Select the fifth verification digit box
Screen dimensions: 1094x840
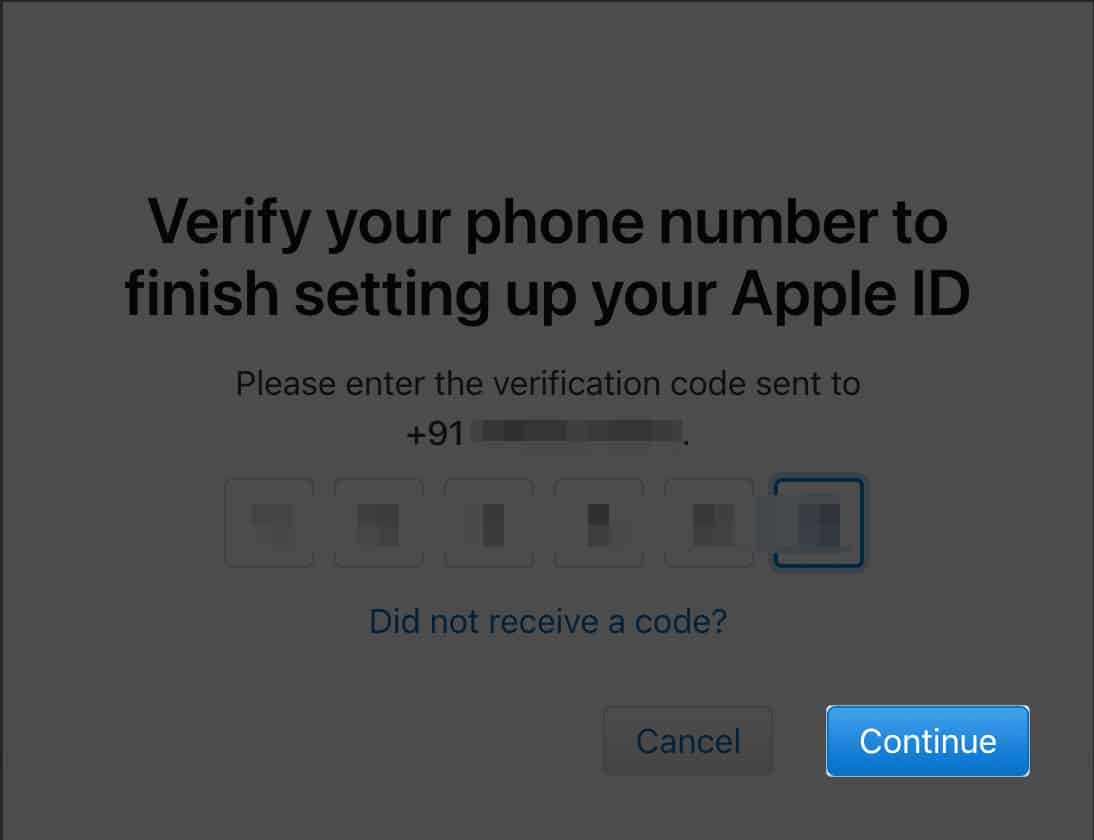click(x=709, y=522)
